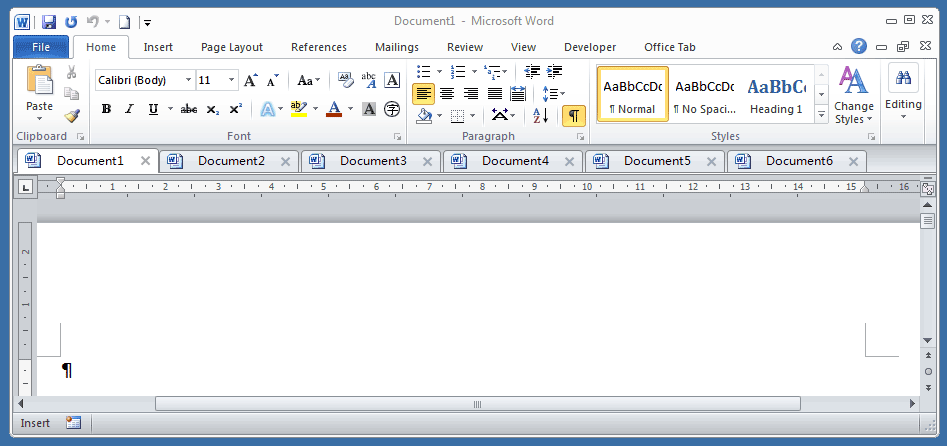Click the Phonetic Guide icon
947x446 pixels.
tap(368, 80)
